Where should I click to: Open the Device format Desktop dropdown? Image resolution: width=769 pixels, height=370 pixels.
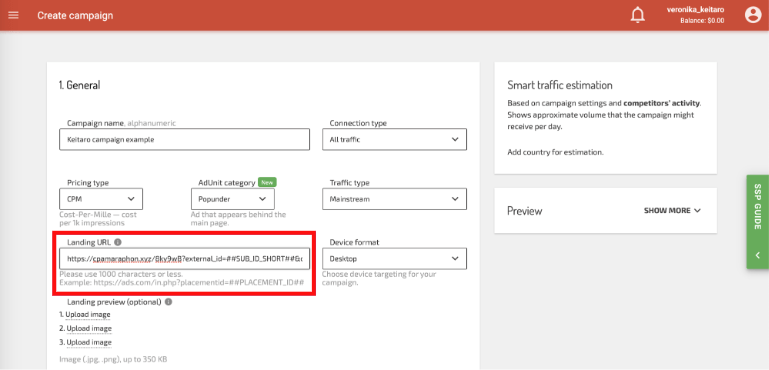(x=394, y=259)
